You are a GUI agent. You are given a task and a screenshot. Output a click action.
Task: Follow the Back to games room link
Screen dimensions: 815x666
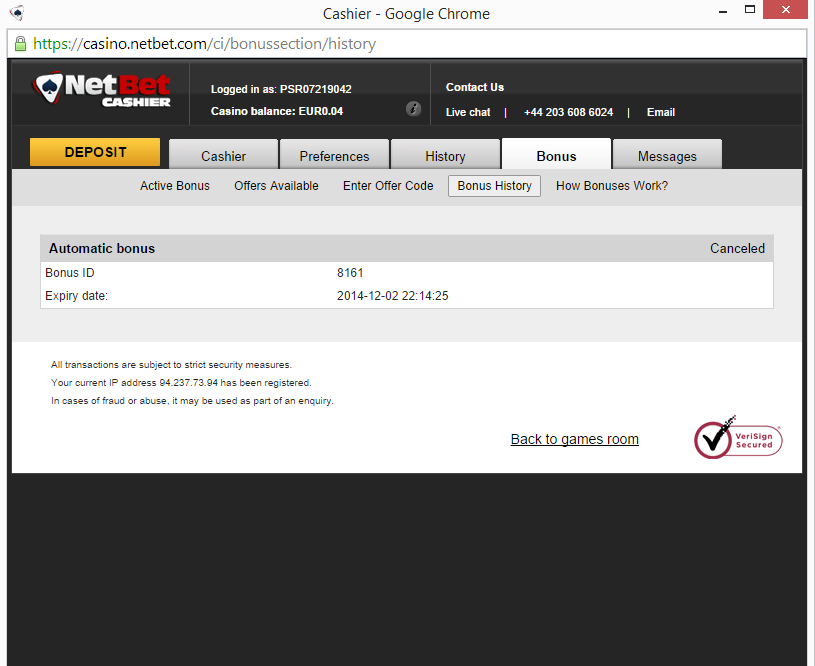tap(574, 439)
